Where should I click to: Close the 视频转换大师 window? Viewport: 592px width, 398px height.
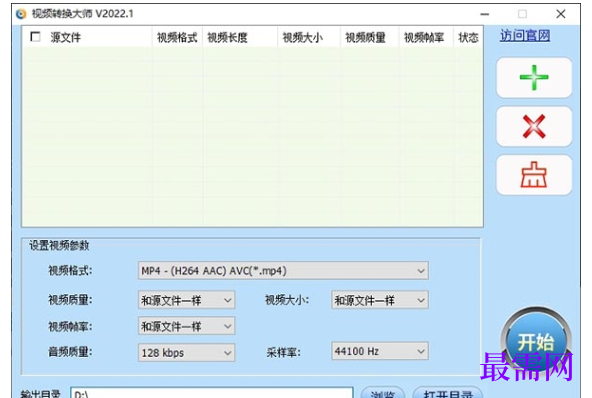pos(561,14)
